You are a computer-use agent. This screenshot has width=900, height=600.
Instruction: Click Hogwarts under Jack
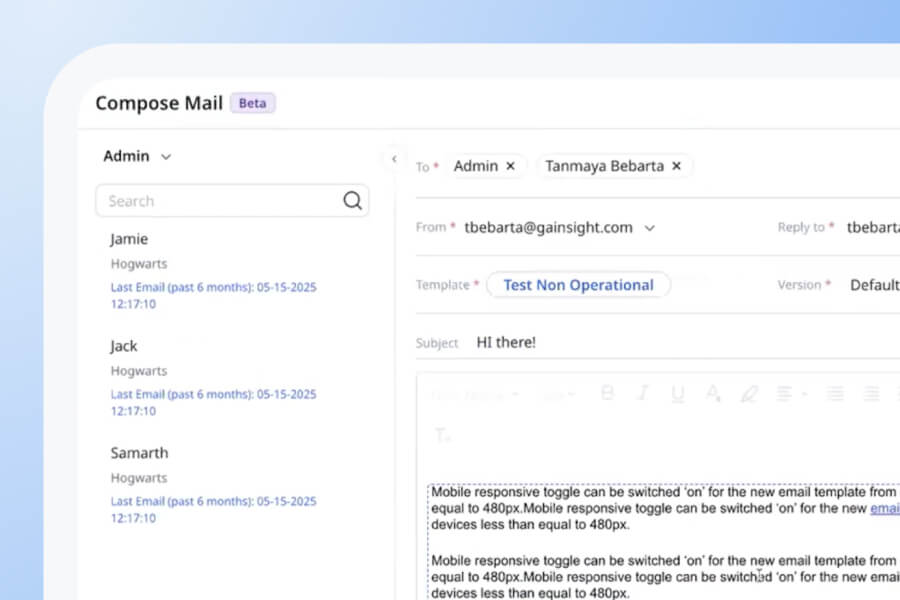139,371
